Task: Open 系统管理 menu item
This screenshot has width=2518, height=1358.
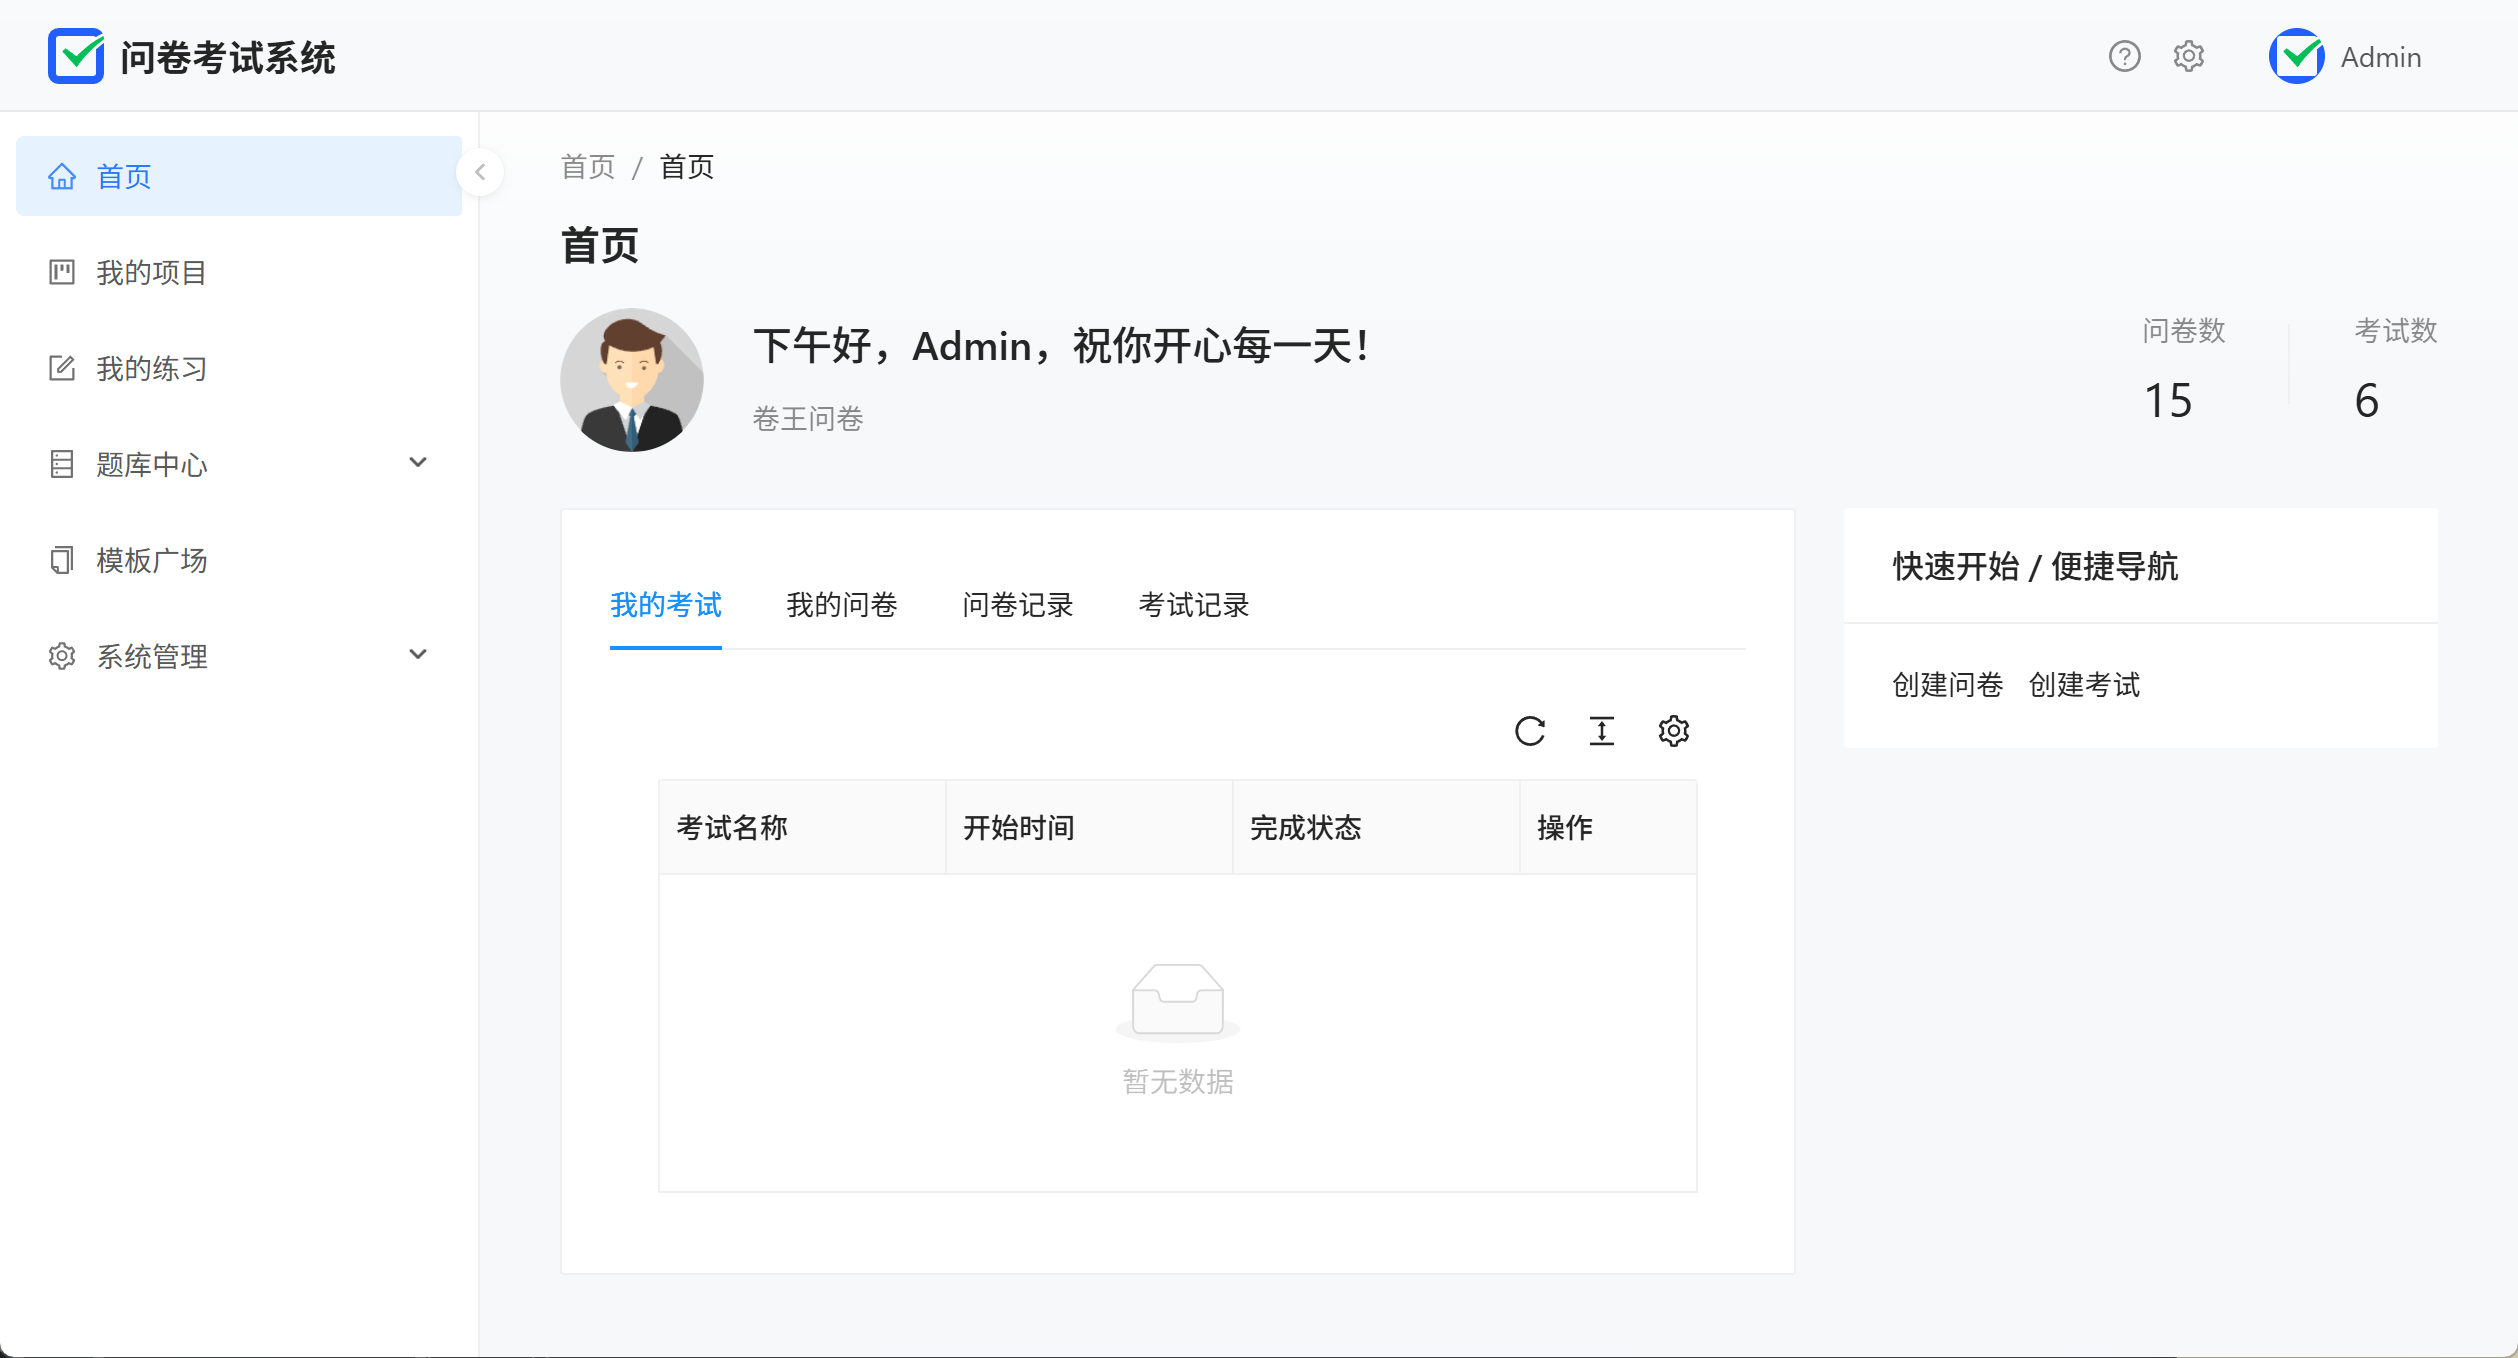Action: (239, 656)
